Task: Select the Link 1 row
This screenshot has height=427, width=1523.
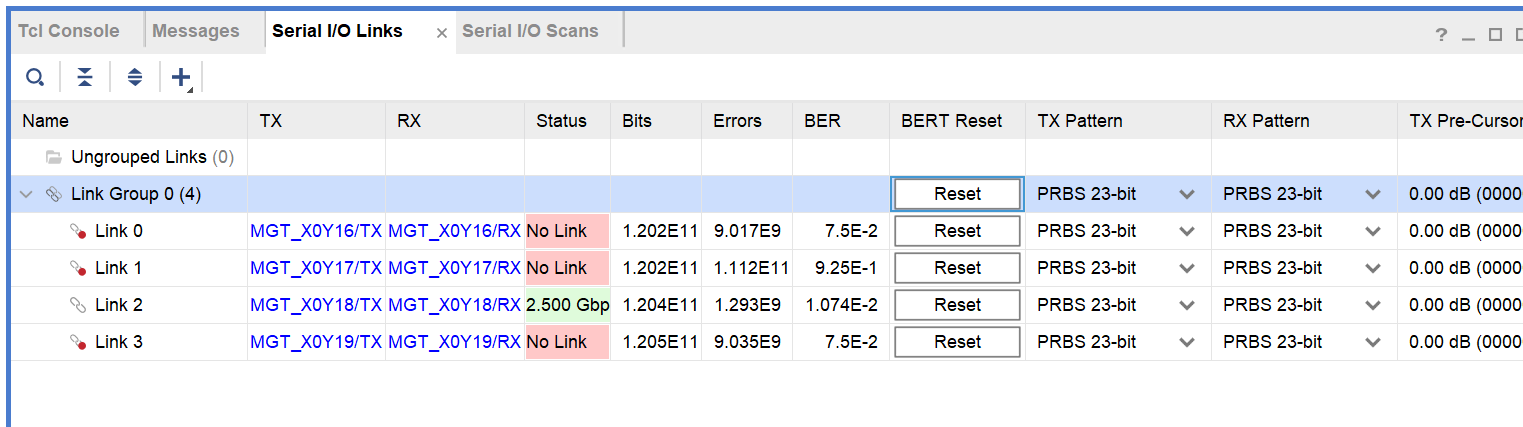Action: (118, 268)
